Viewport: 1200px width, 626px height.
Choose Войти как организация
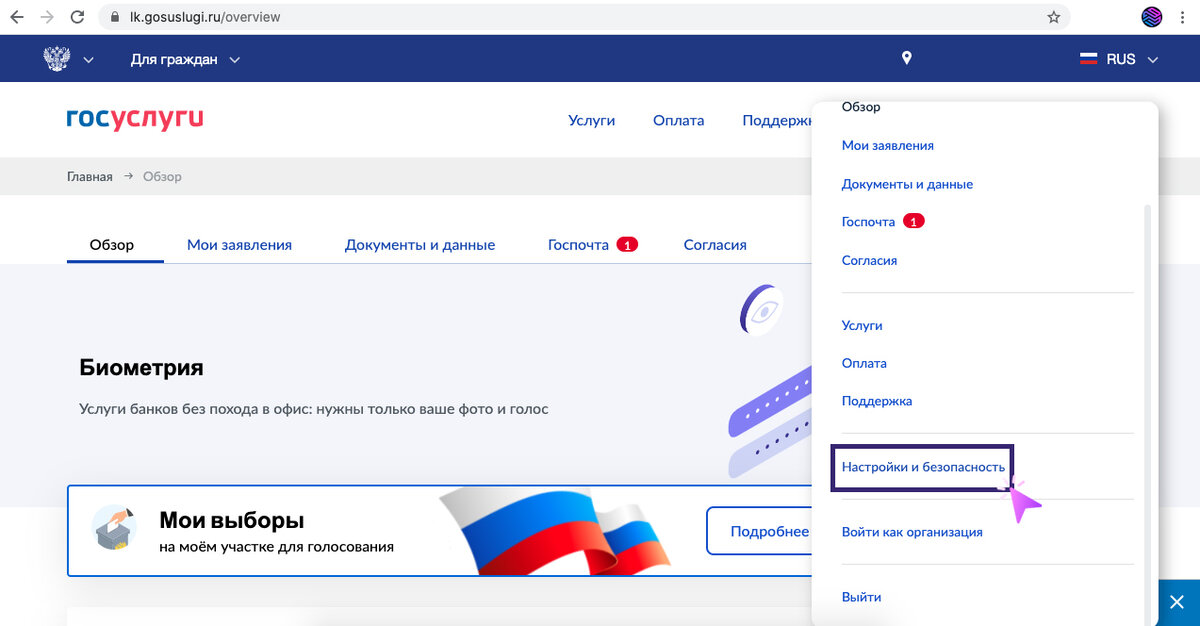point(912,532)
